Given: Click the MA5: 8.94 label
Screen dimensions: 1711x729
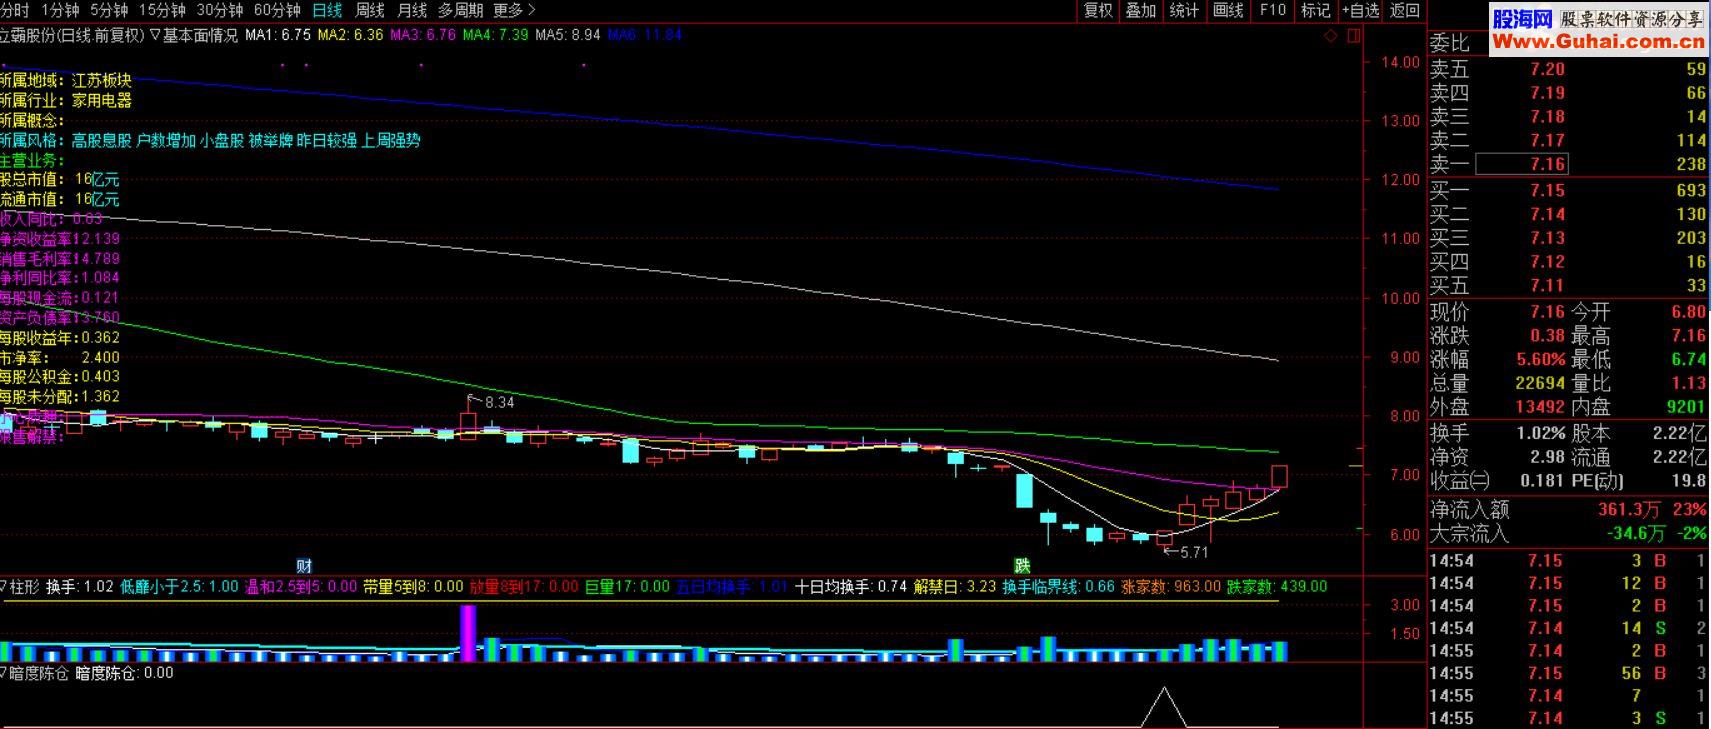Looking at the screenshot, I should (x=567, y=35).
